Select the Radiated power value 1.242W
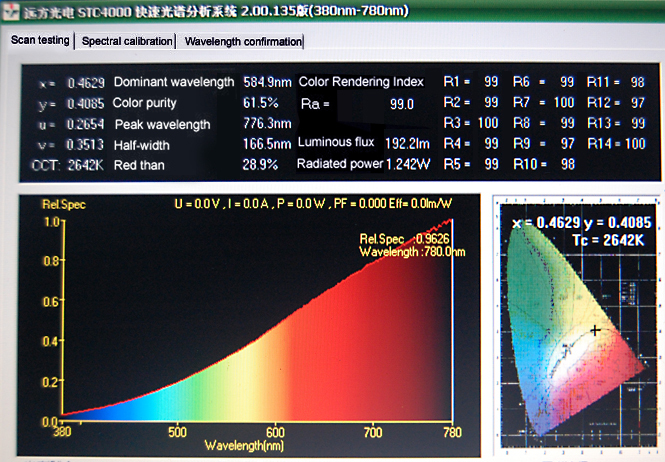The width and height of the screenshot is (665, 462). point(407,165)
